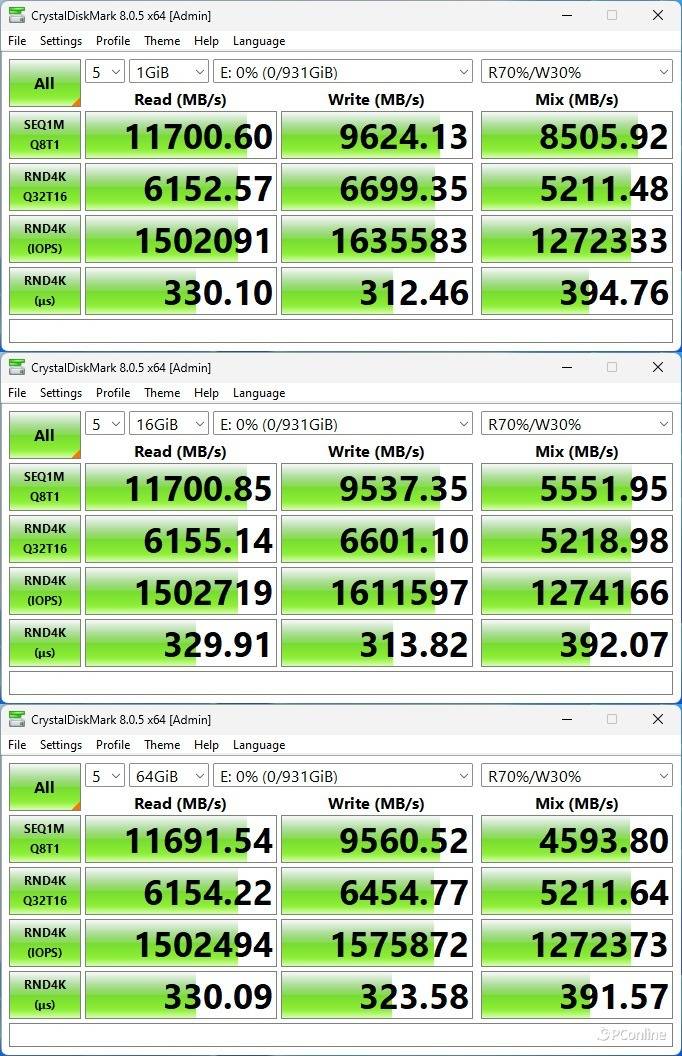
Task: Open drive E: dropdown in 16GiB window
Action: 343,424
